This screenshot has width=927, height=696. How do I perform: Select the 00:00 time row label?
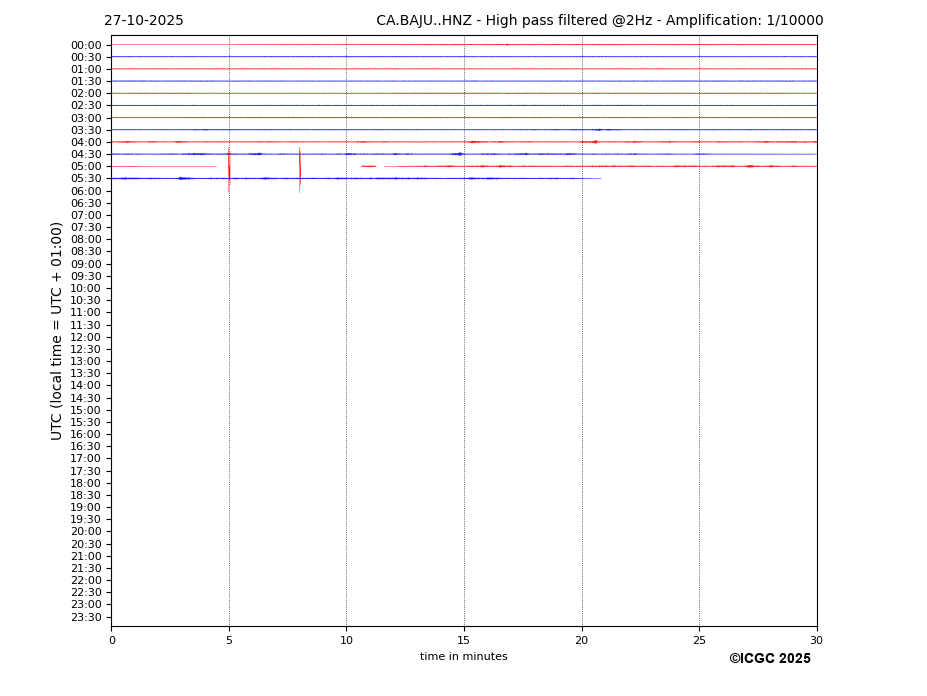[86, 45]
